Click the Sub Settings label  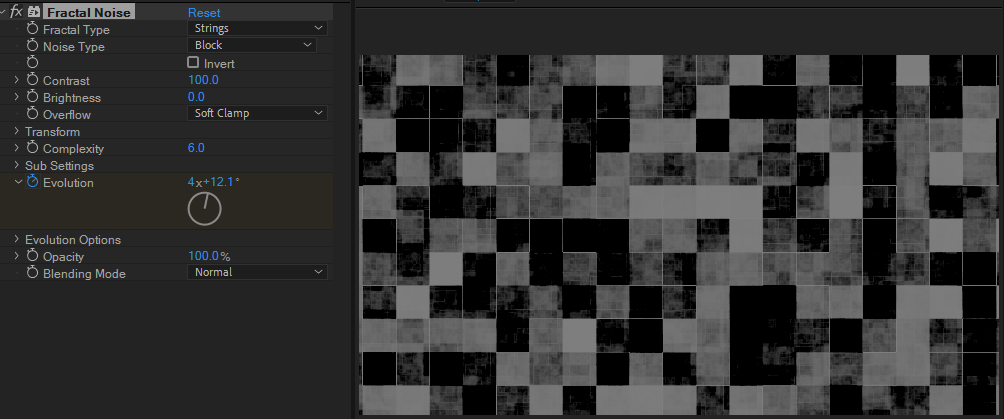[x=60, y=166]
